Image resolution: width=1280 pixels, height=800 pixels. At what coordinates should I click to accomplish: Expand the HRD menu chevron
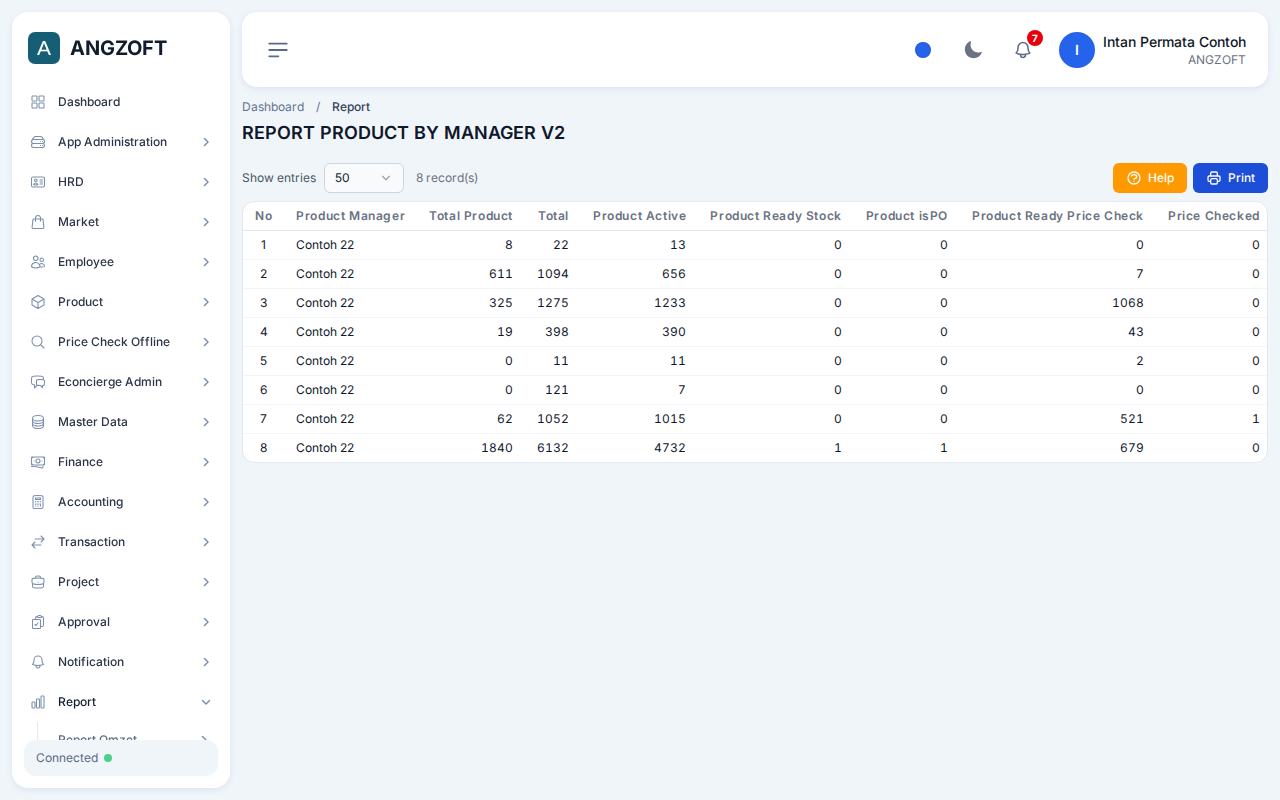point(206,182)
